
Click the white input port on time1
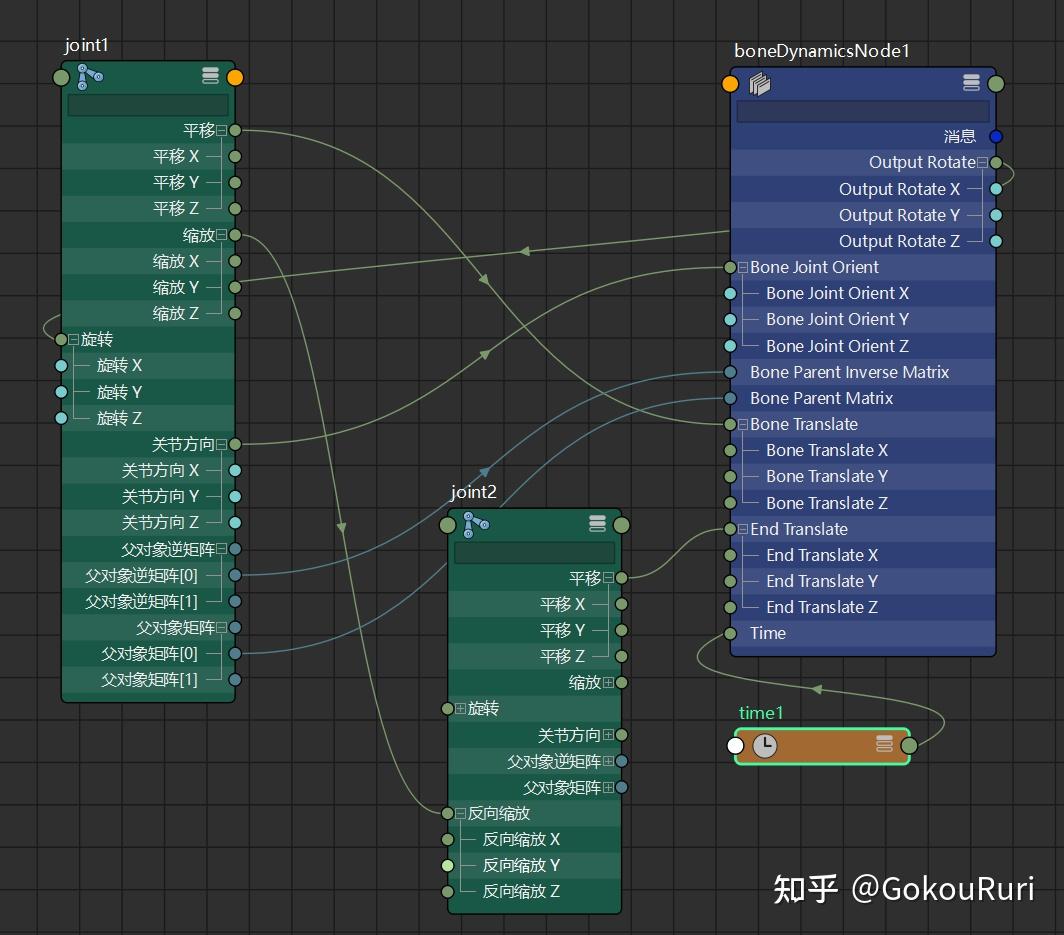[737, 745]
